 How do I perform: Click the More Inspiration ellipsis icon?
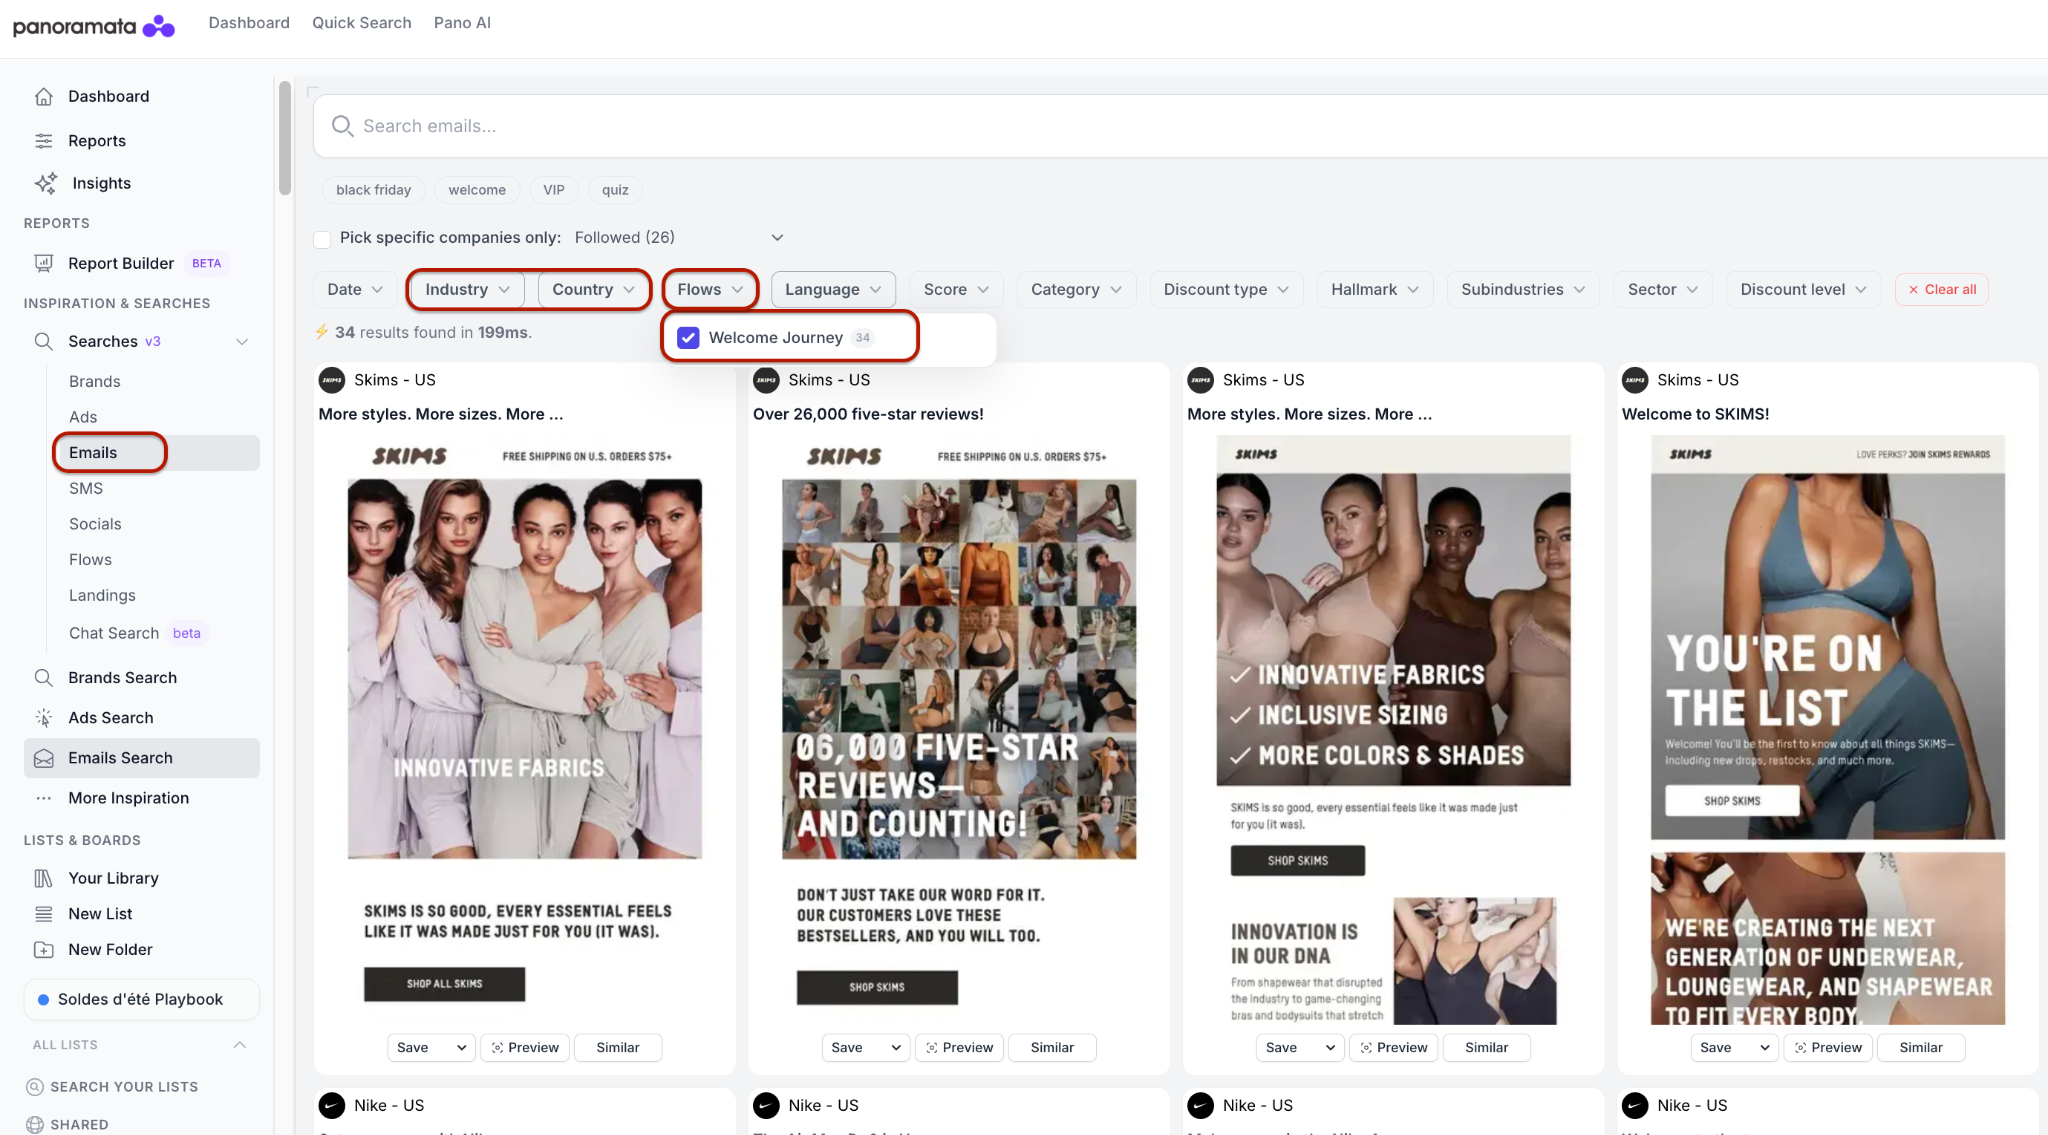[x=44, y=798]
